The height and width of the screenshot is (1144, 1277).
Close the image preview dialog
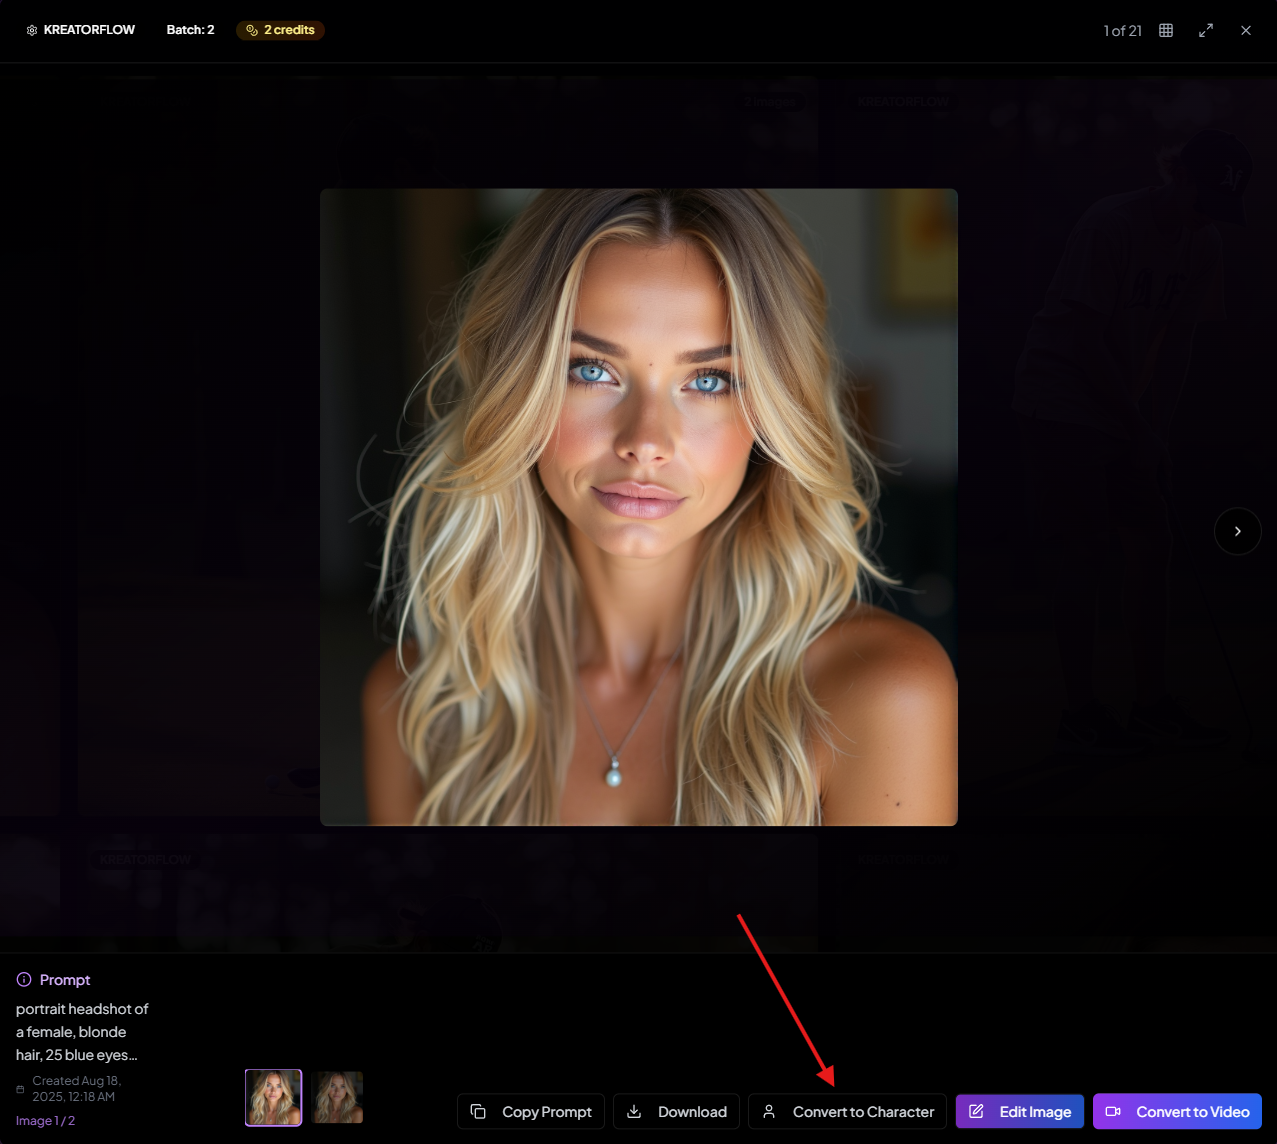[1246, 30]
